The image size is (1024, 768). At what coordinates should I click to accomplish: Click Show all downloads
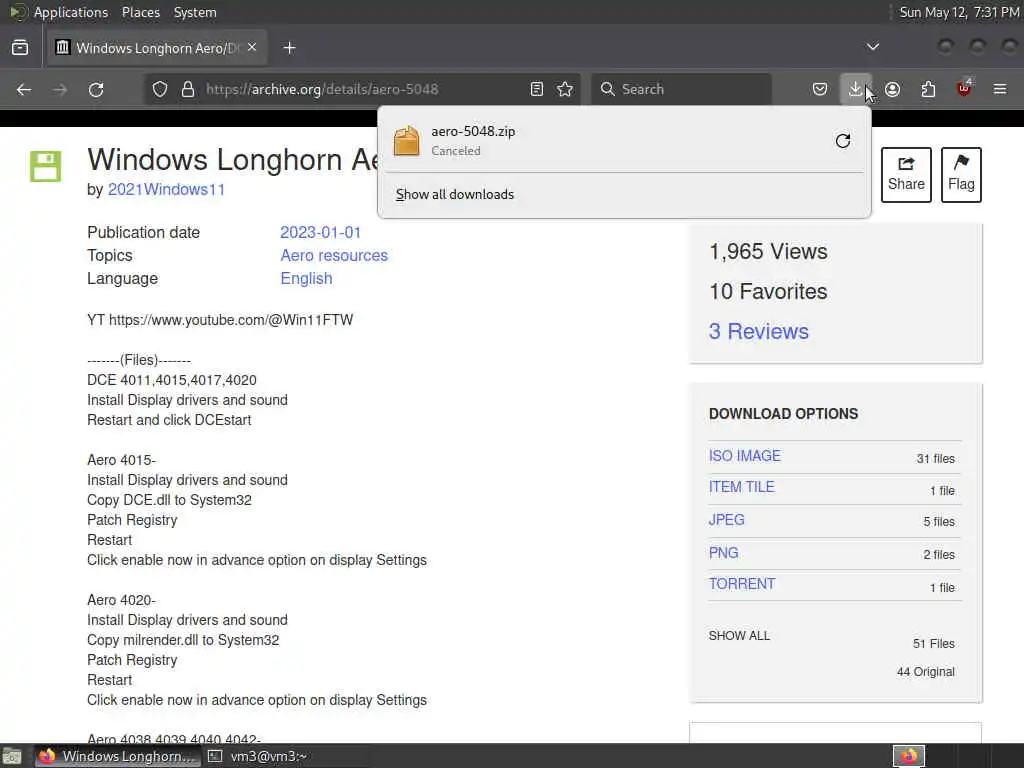(x=455, y=195)
